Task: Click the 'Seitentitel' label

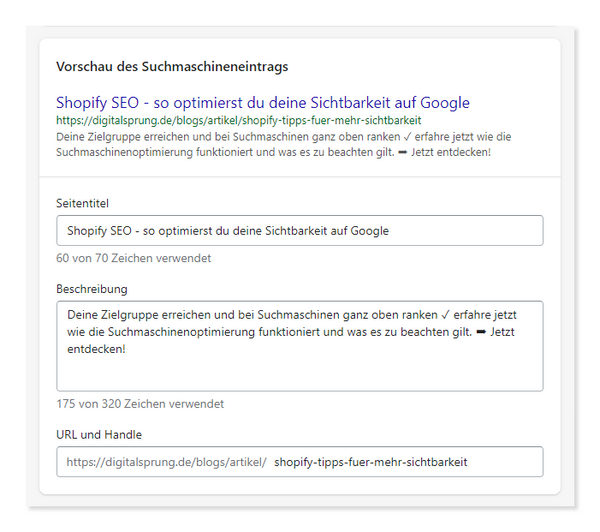Action: pos(82,203)
